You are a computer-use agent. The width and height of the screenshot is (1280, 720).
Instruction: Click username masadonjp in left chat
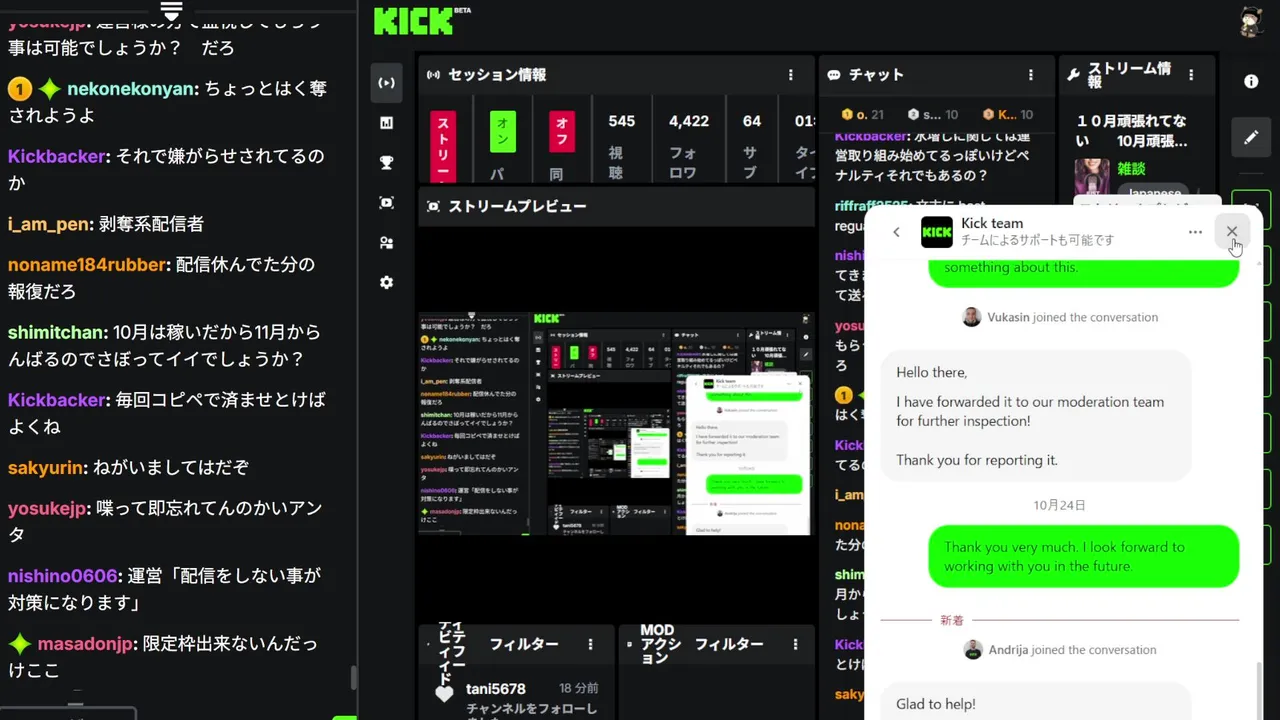coord(87,643)
